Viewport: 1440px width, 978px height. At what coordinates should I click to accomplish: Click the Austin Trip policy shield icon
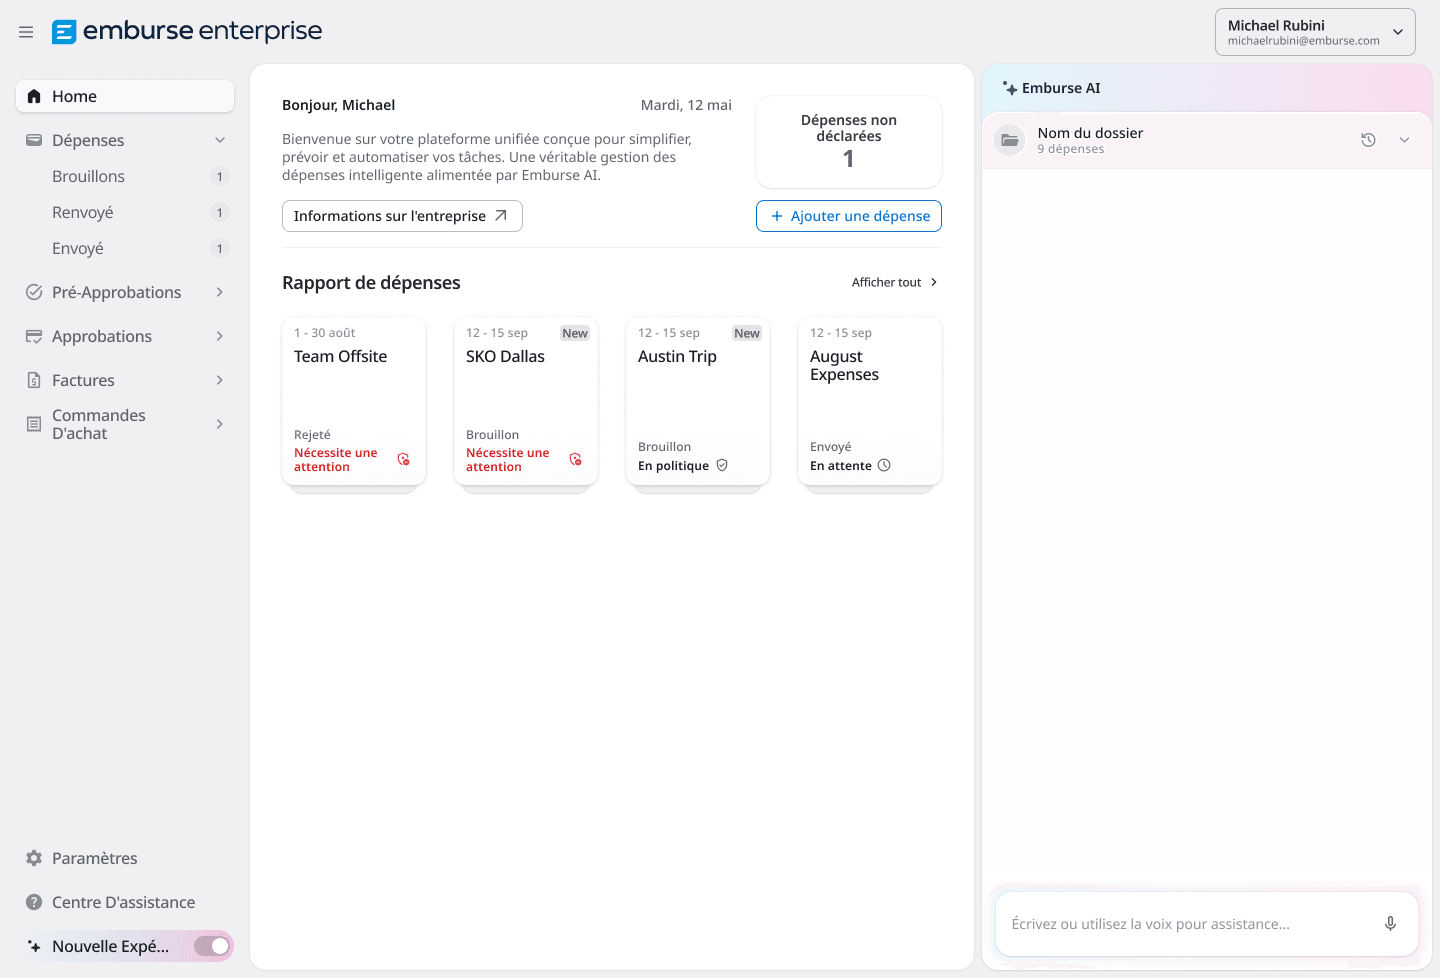[x=722, y=465]
